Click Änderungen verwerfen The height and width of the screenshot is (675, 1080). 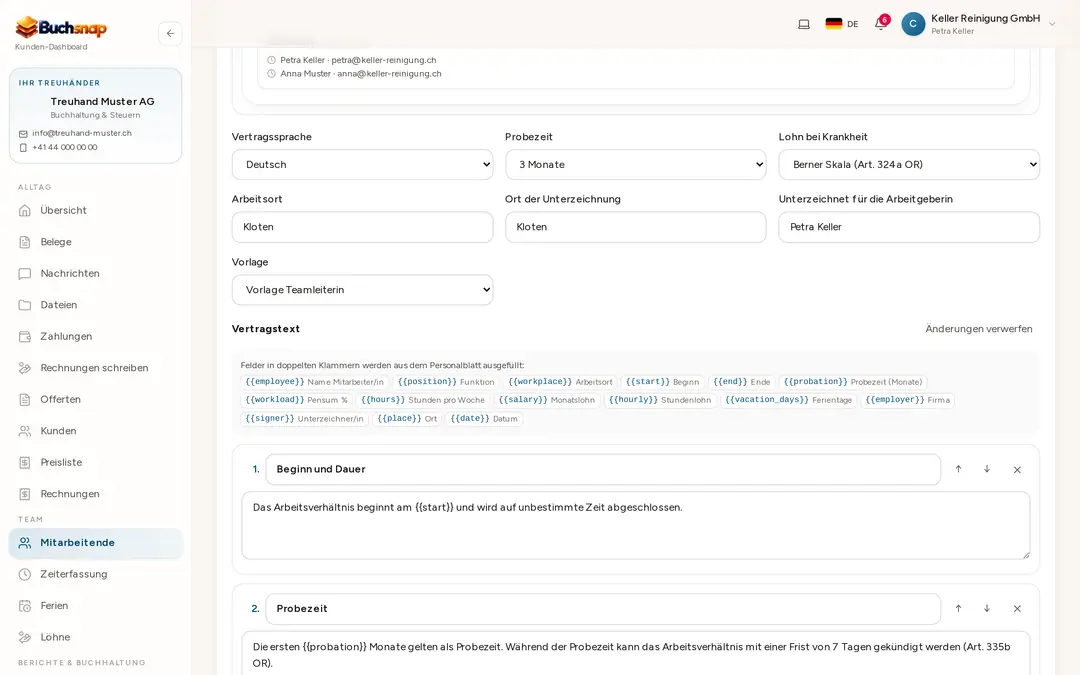click(x=979, y=329)
